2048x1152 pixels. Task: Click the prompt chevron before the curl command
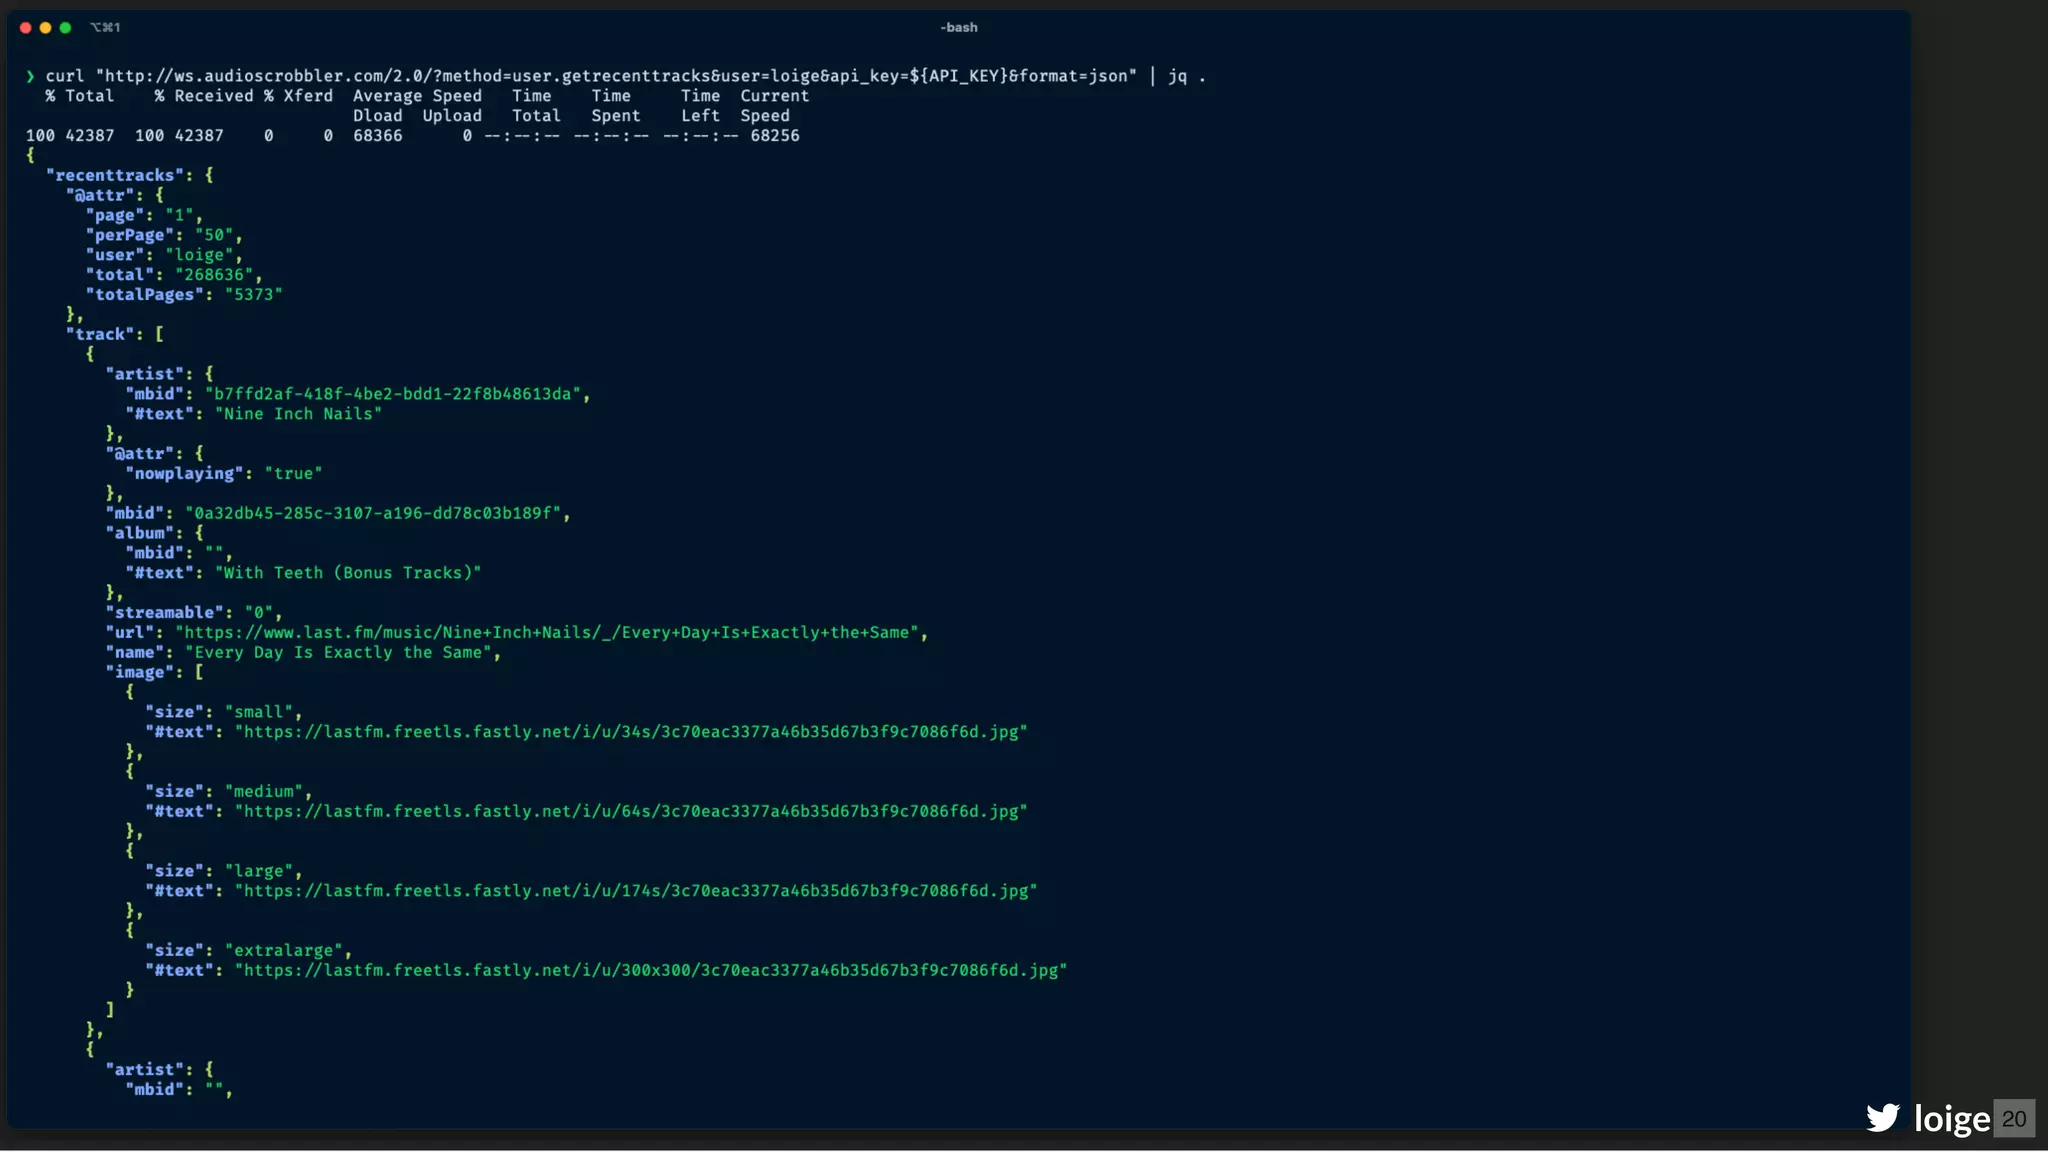click(31, 76)
